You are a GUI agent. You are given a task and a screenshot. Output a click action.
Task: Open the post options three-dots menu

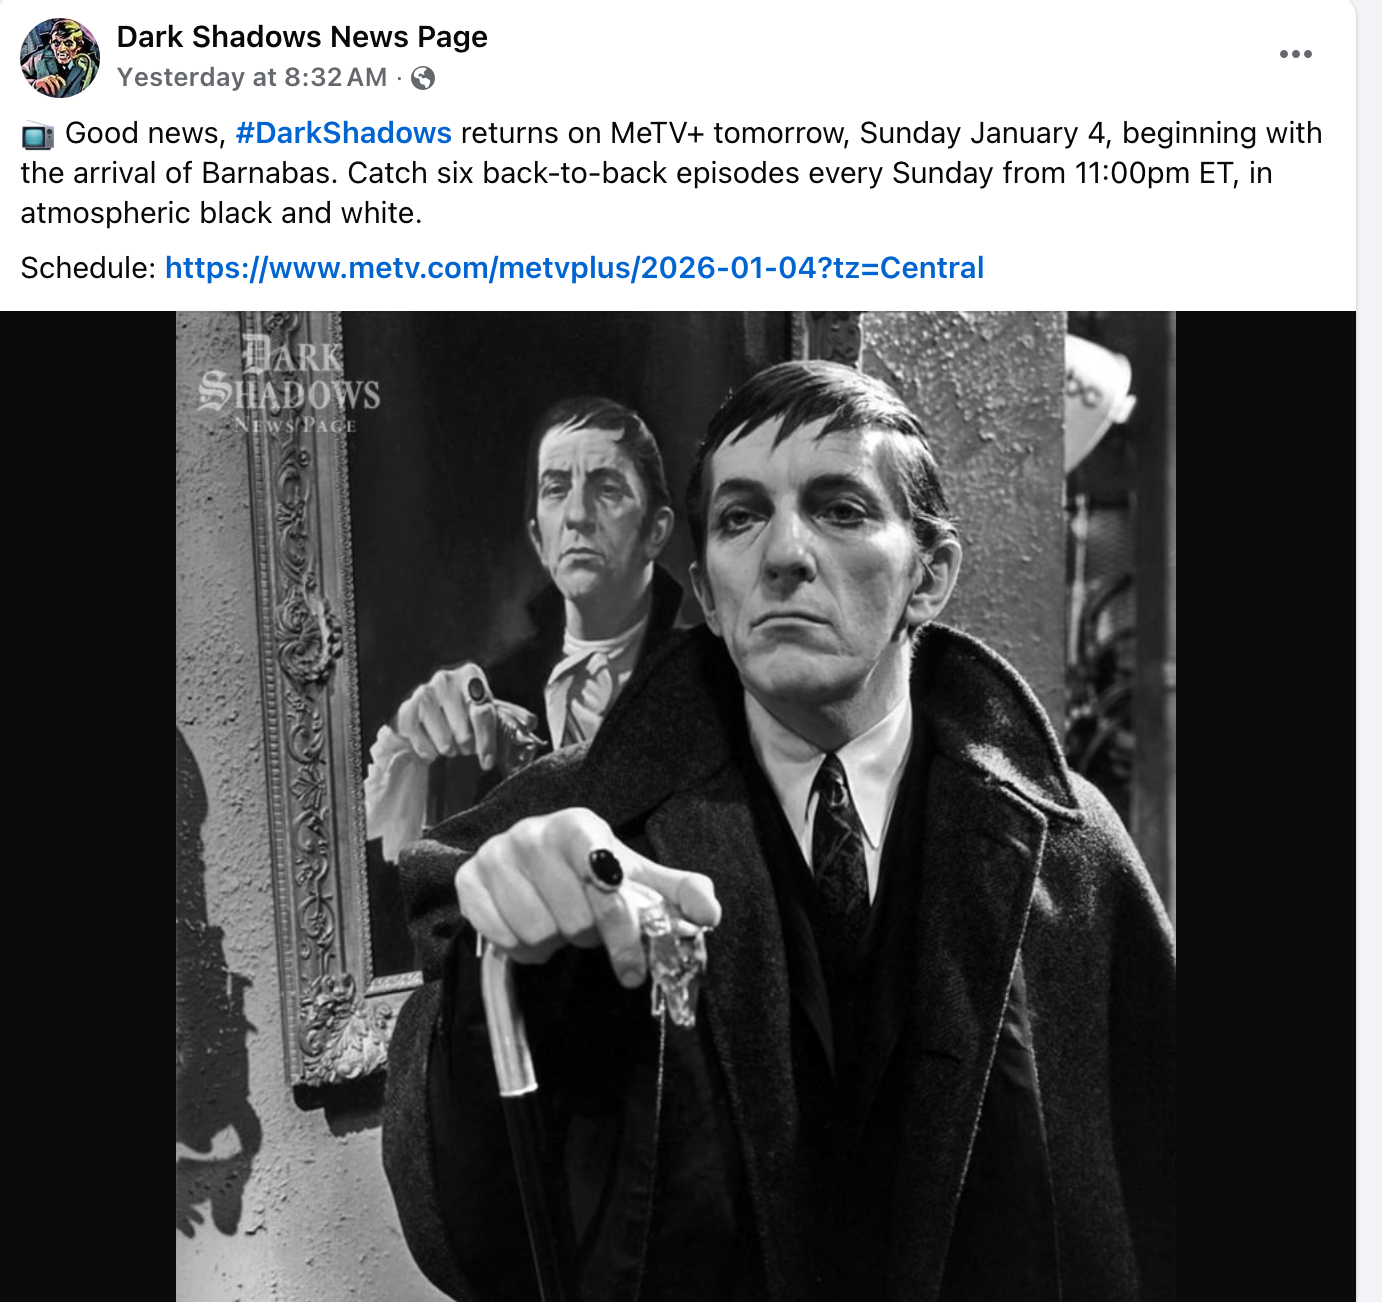click(1295, 54)
